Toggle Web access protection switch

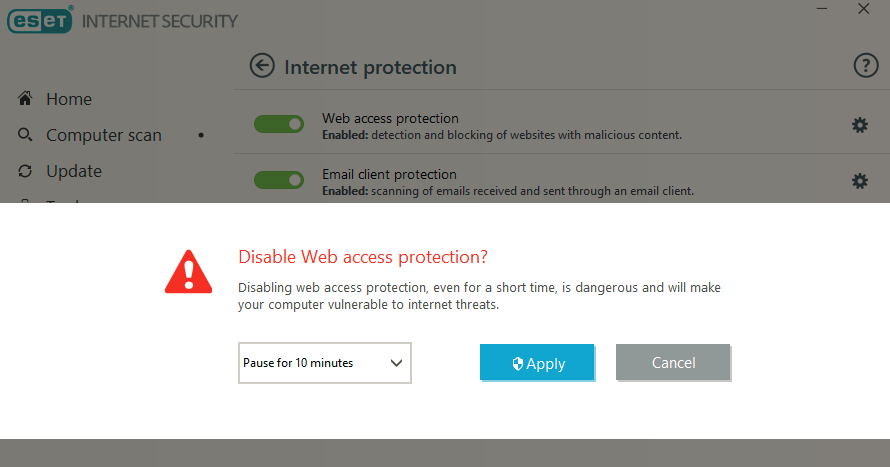click(x=279, y=124)
